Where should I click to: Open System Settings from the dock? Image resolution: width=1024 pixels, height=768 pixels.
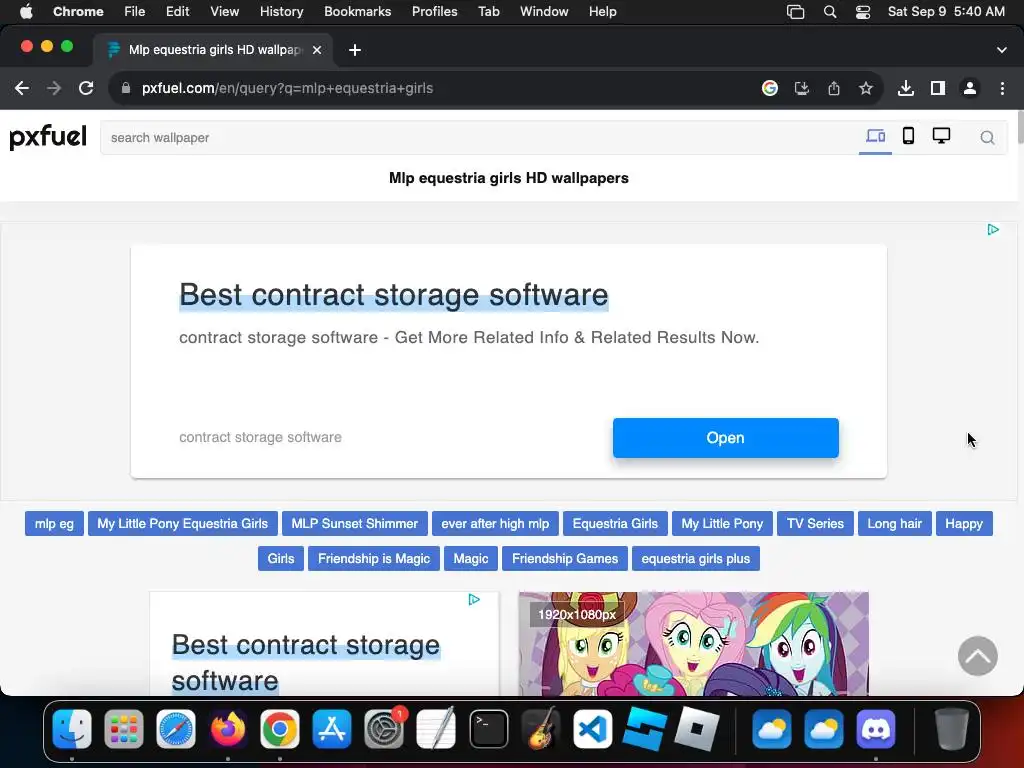coord(384,729)
